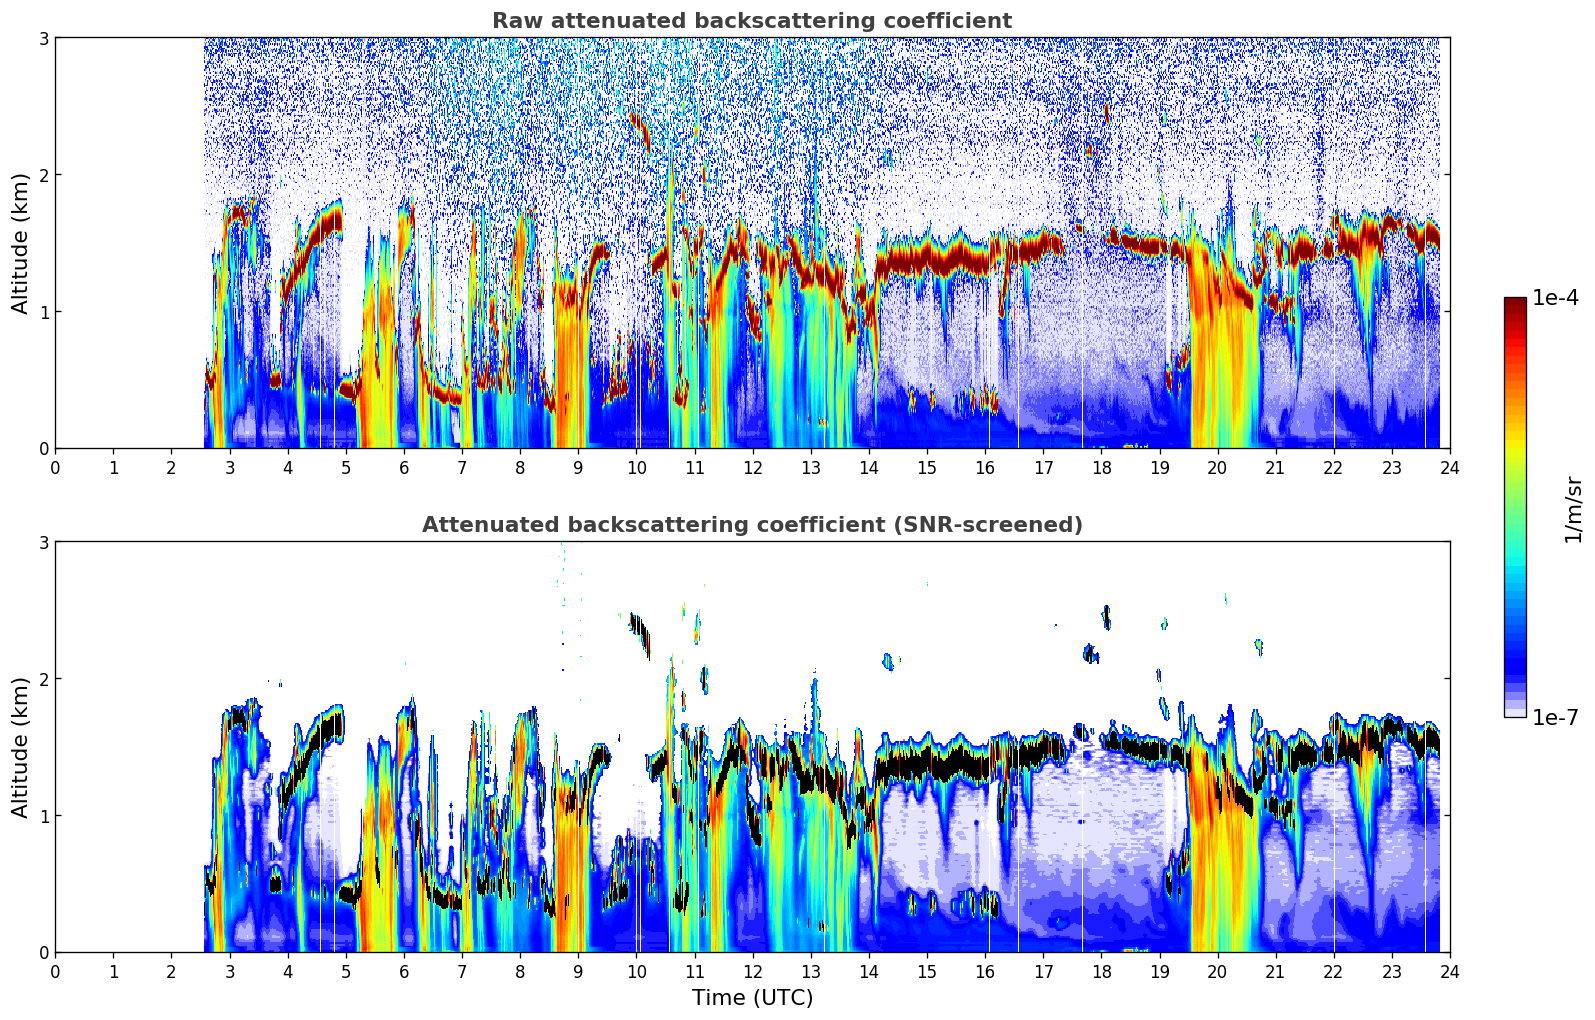
Task: Click time tick '12' under the raw plot
Action: click(752, 467)
